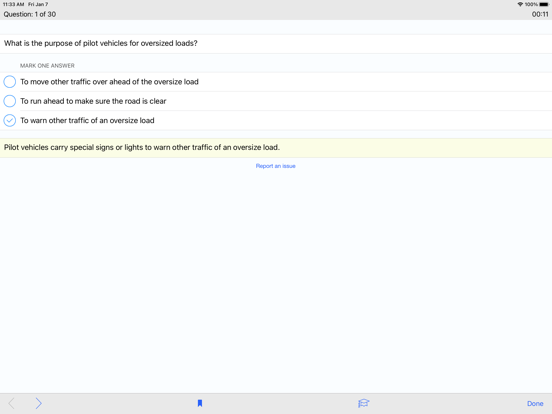Tap the status bar clock time
The image size is (552, 414).
click(x=13, y=4)
